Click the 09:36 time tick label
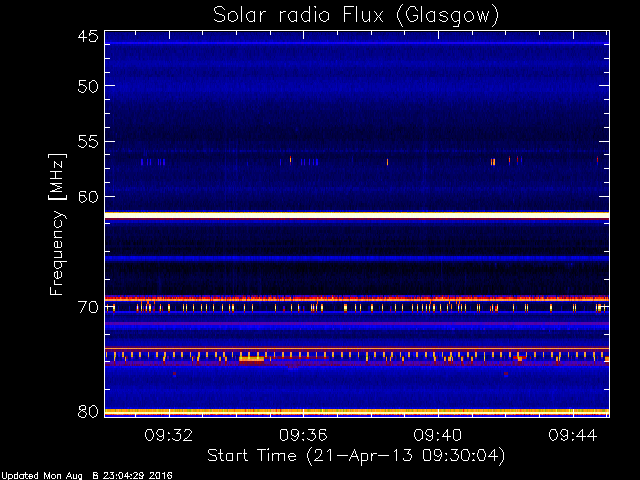This screenshot has width=640, height=480. [303, 435]
